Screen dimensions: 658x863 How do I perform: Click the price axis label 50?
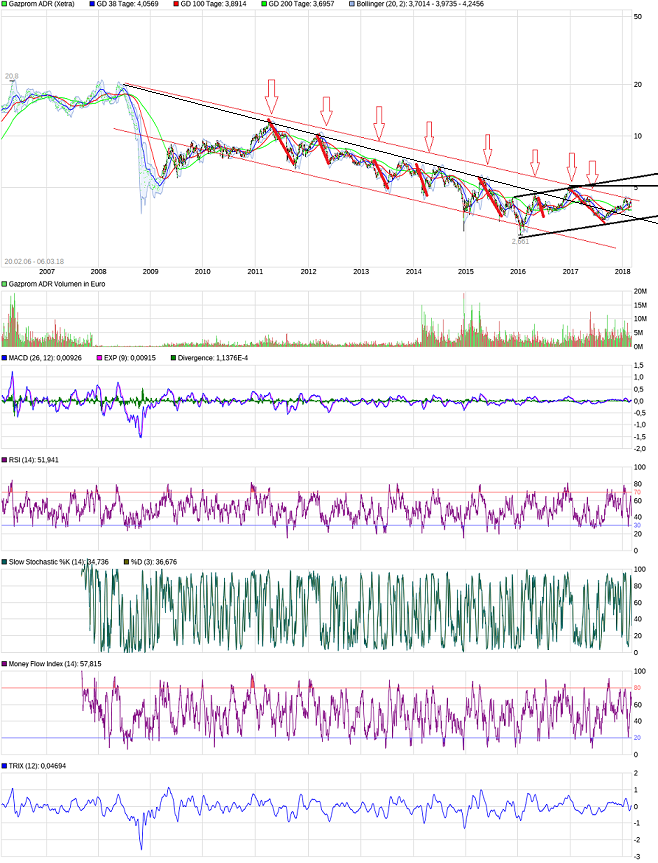638,17
